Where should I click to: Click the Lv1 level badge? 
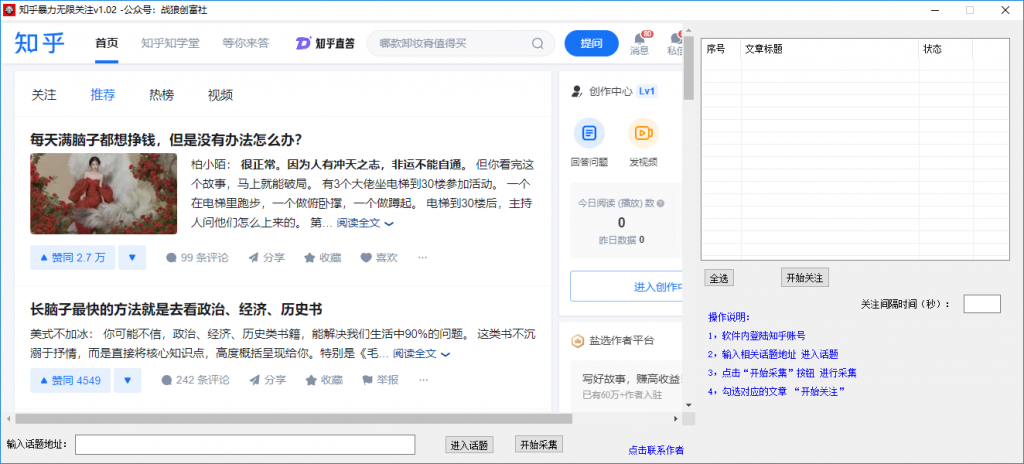pos(647,91)
